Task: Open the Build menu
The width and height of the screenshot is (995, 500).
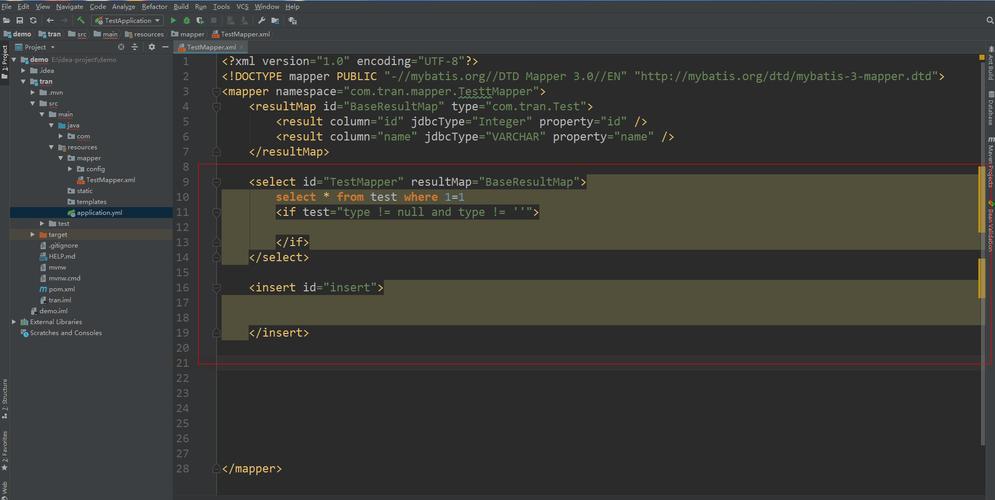Action: (181, 6)
